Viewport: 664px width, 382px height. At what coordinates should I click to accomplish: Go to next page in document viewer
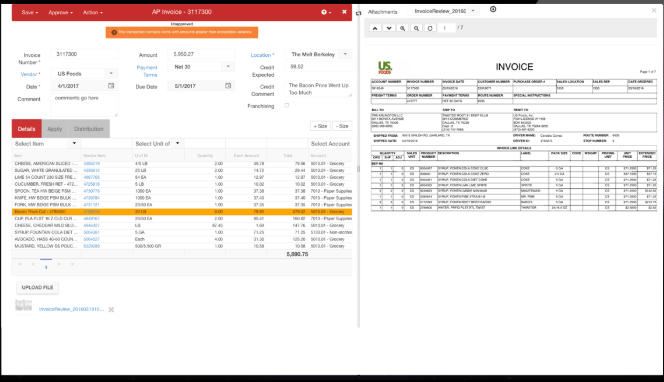[x=389, y=28]
